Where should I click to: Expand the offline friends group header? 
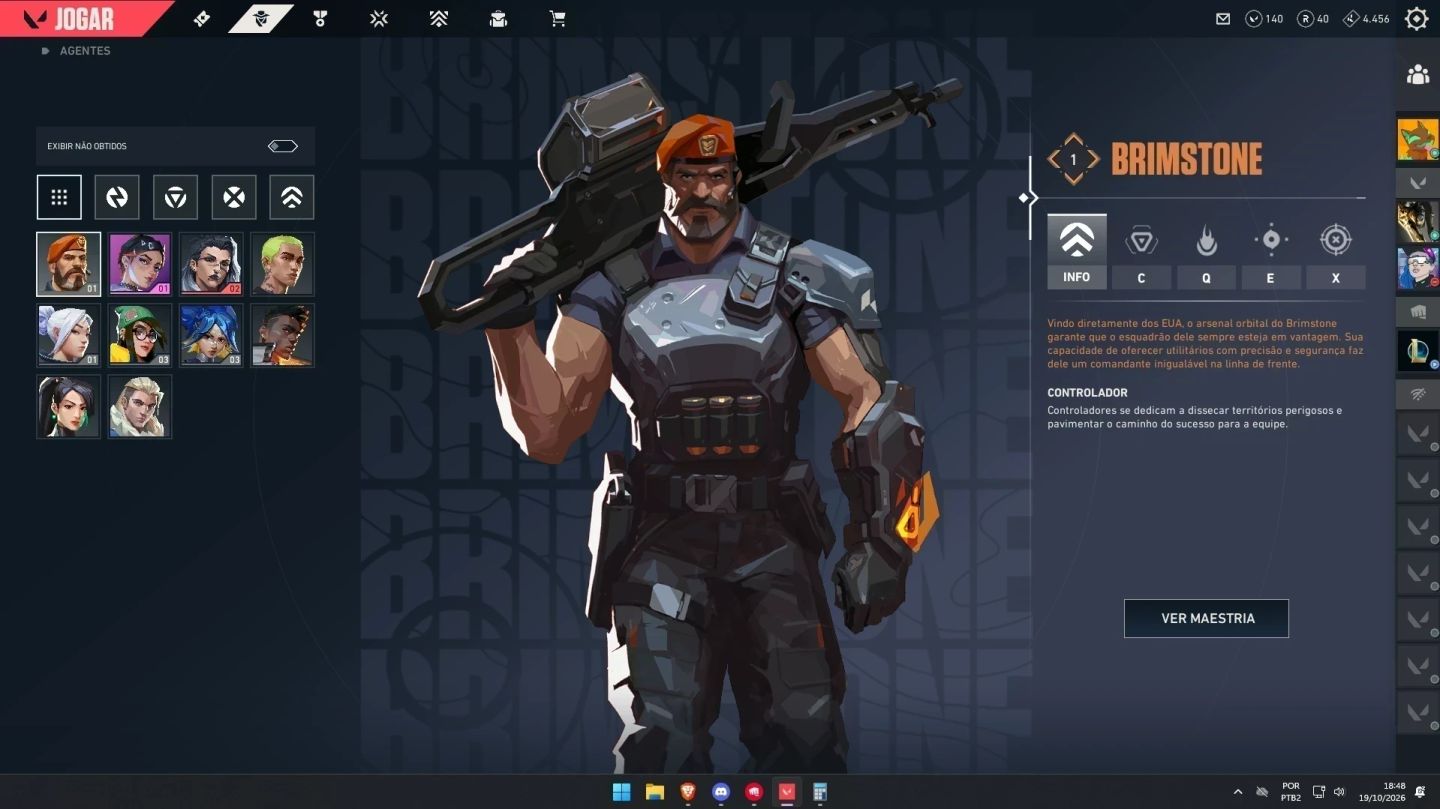pyautogui.click(x=1418, y=394)
